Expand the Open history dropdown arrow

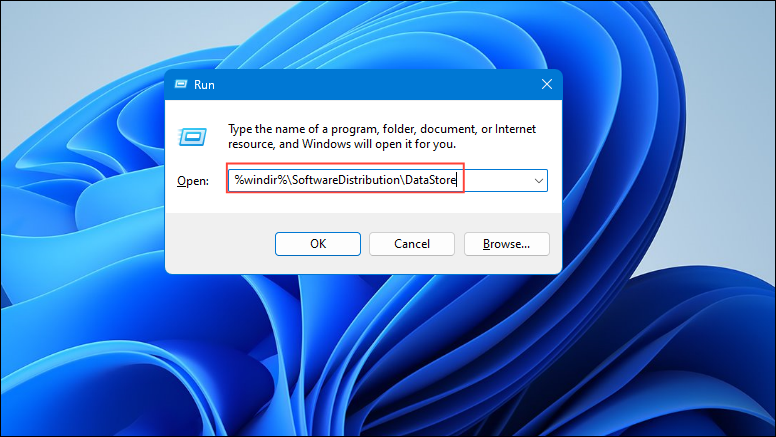[x=538, y=181]
